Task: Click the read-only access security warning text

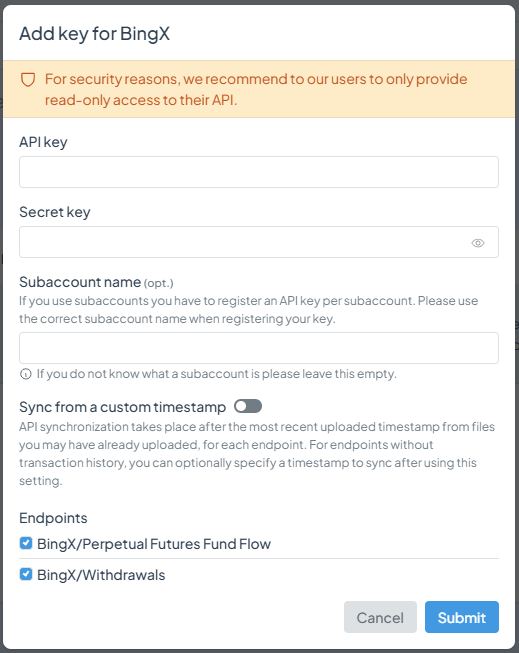Action: point(256,90)
